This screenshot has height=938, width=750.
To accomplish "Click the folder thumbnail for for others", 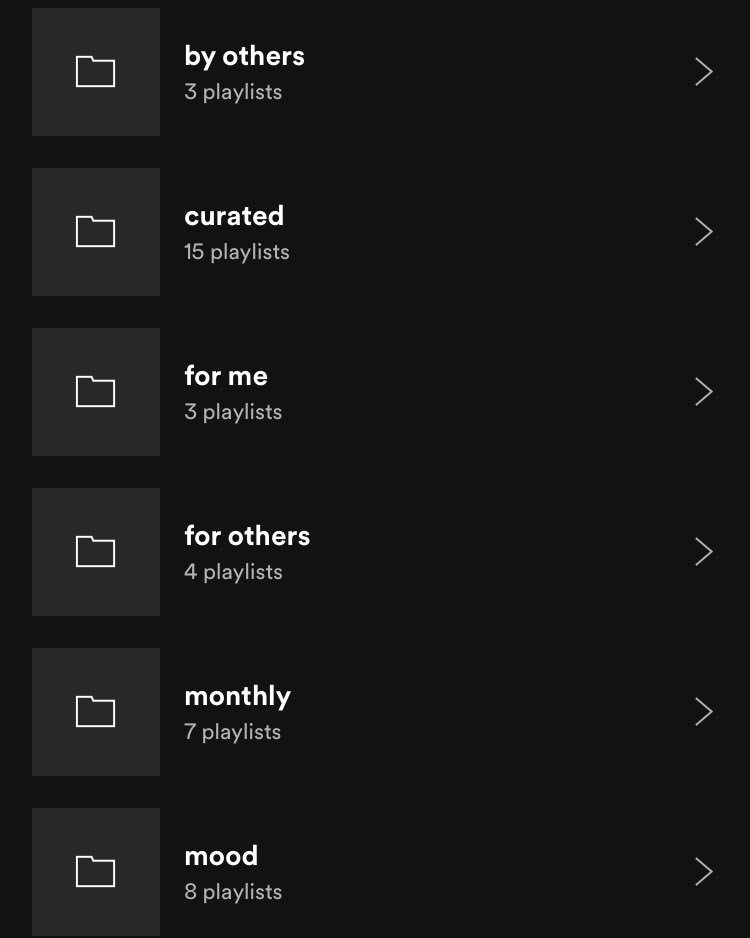I will [96, 552].
